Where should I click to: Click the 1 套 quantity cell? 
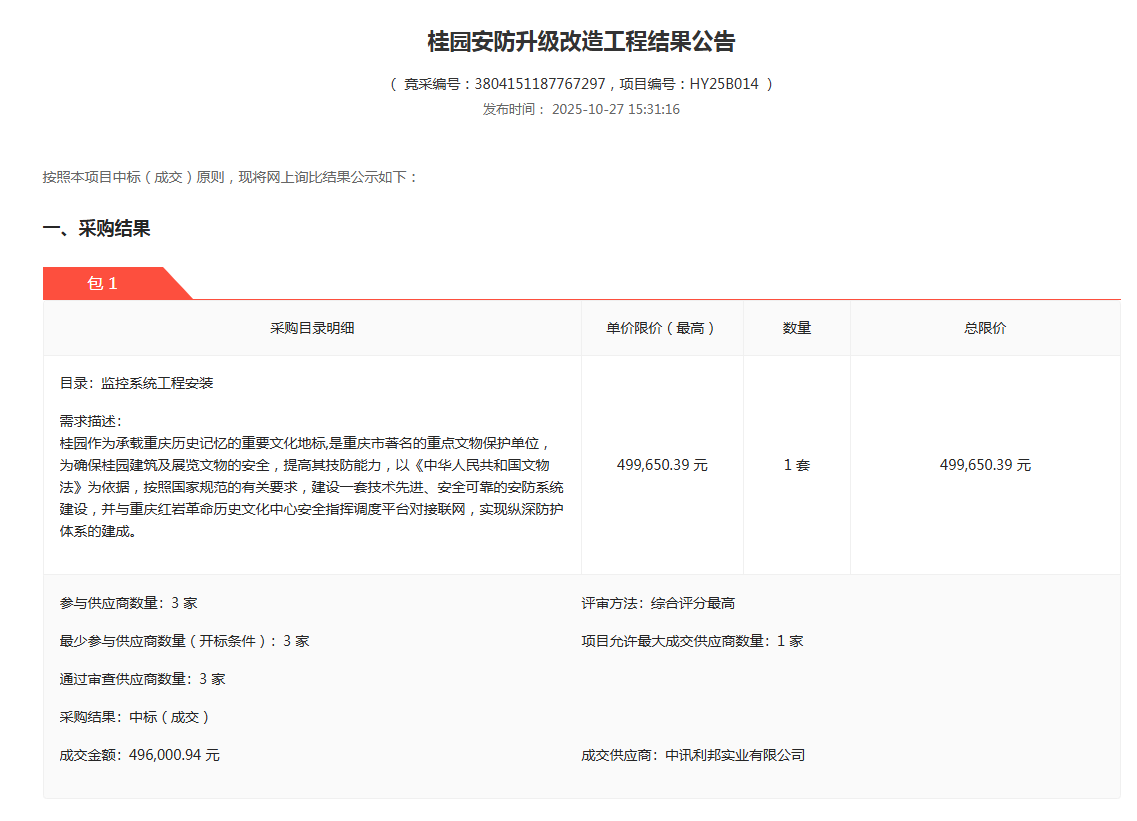pos(796,465)
